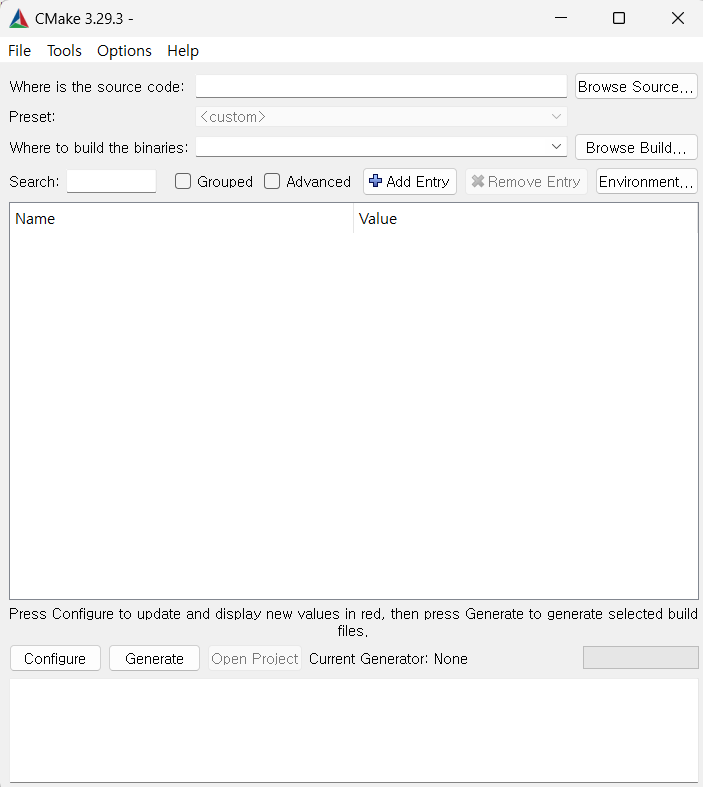The width and height of the screenshot is (703, 787).
Task: Focus the Search input field
Action: 111,181
